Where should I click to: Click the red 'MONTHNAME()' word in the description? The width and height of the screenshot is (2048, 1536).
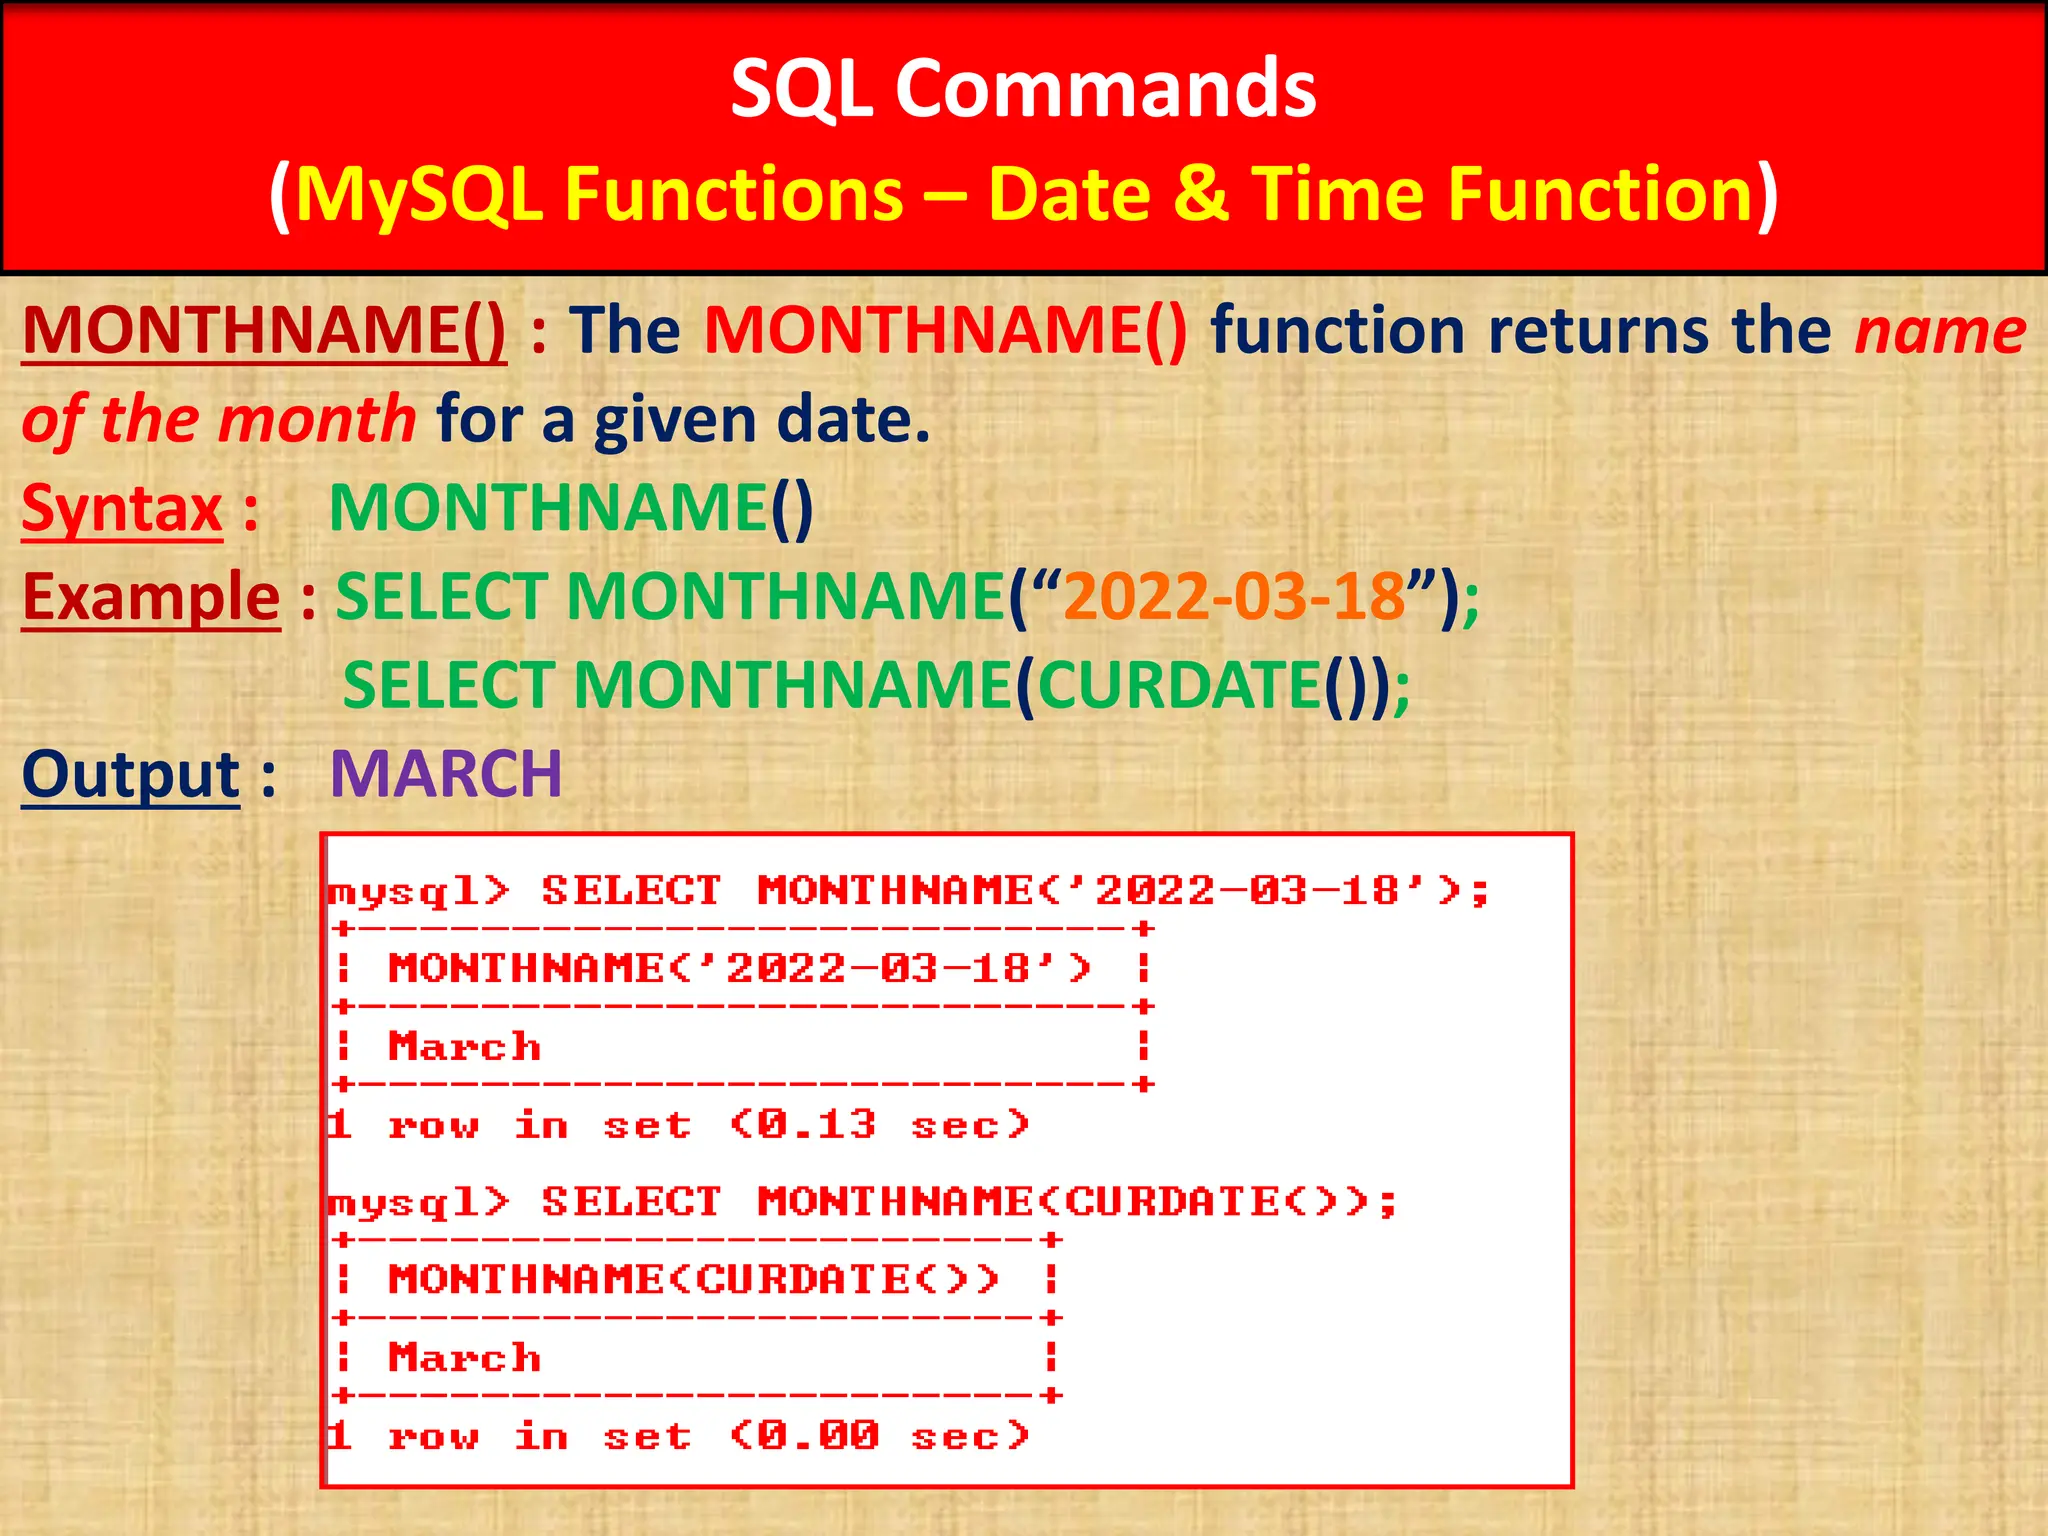tap(946, 330)
